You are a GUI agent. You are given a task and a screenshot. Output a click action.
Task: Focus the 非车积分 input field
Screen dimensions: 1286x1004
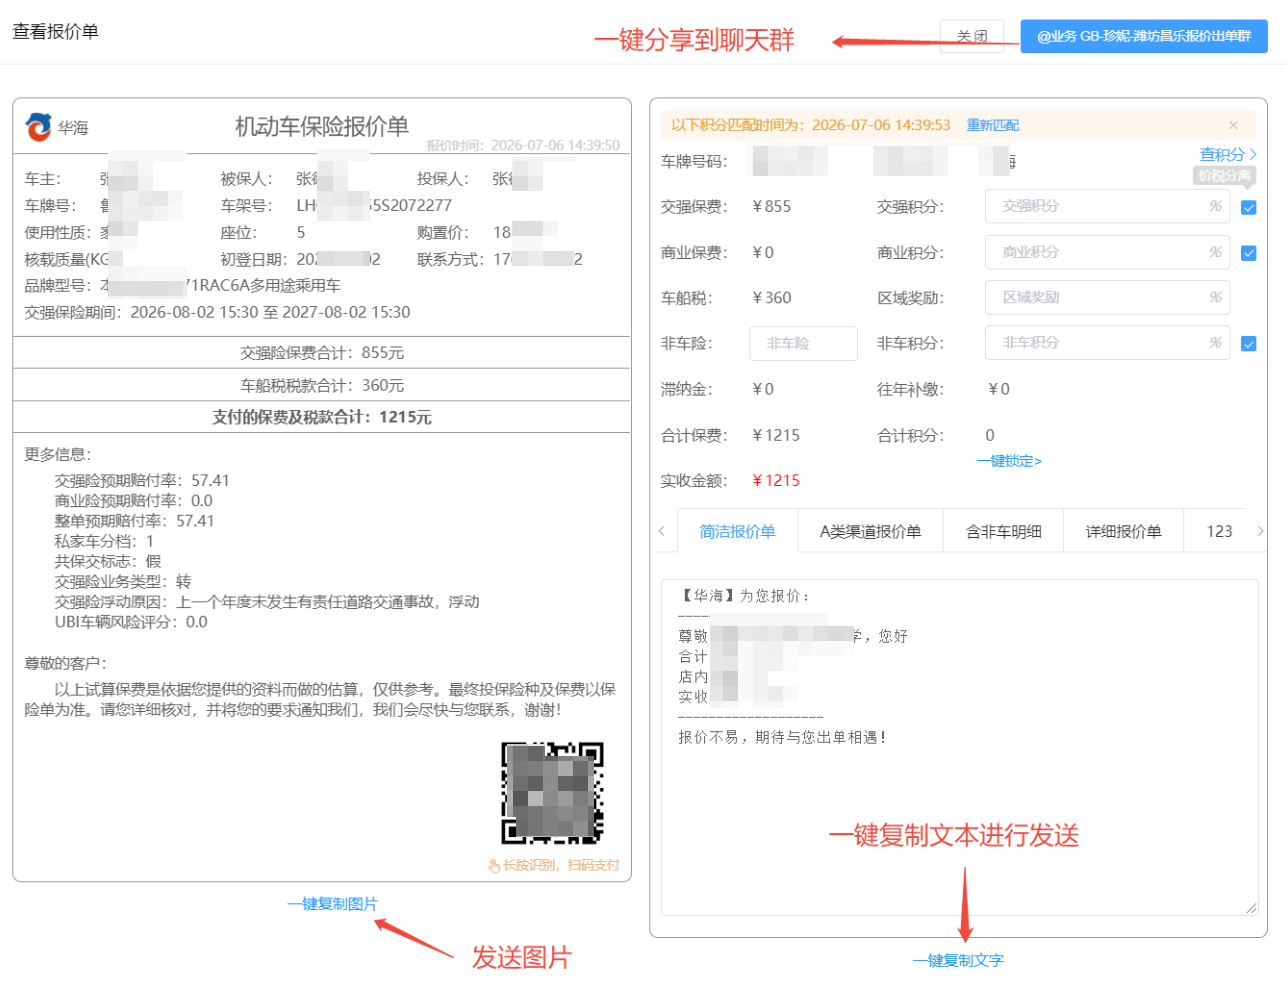pyautogui.click(x=1107, y=343)
